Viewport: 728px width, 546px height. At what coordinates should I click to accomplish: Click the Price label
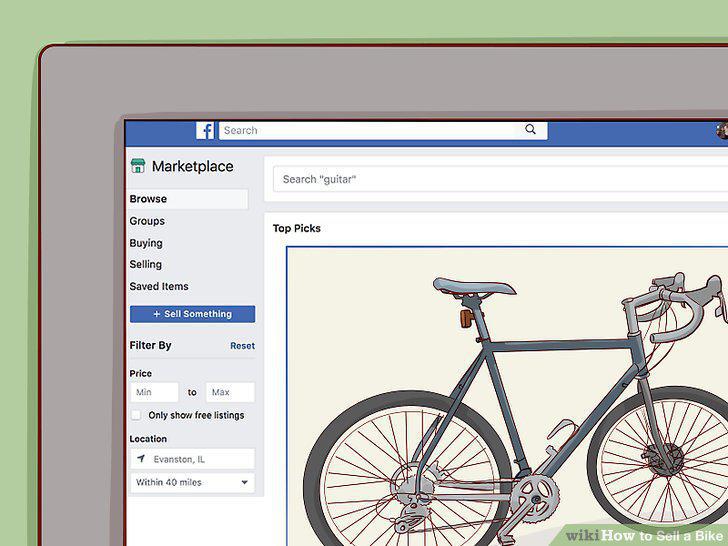tap(141, 373)
